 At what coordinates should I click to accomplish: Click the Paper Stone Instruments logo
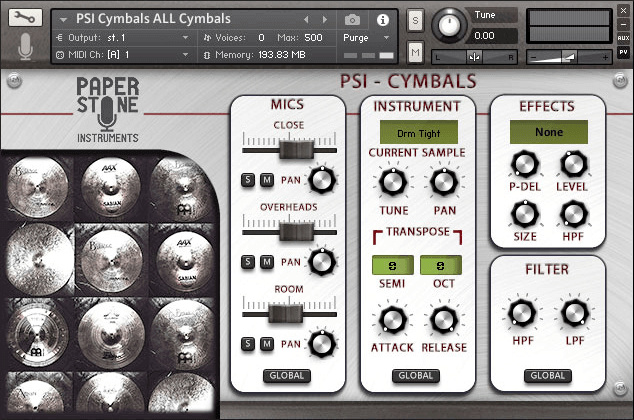(108, 109)
